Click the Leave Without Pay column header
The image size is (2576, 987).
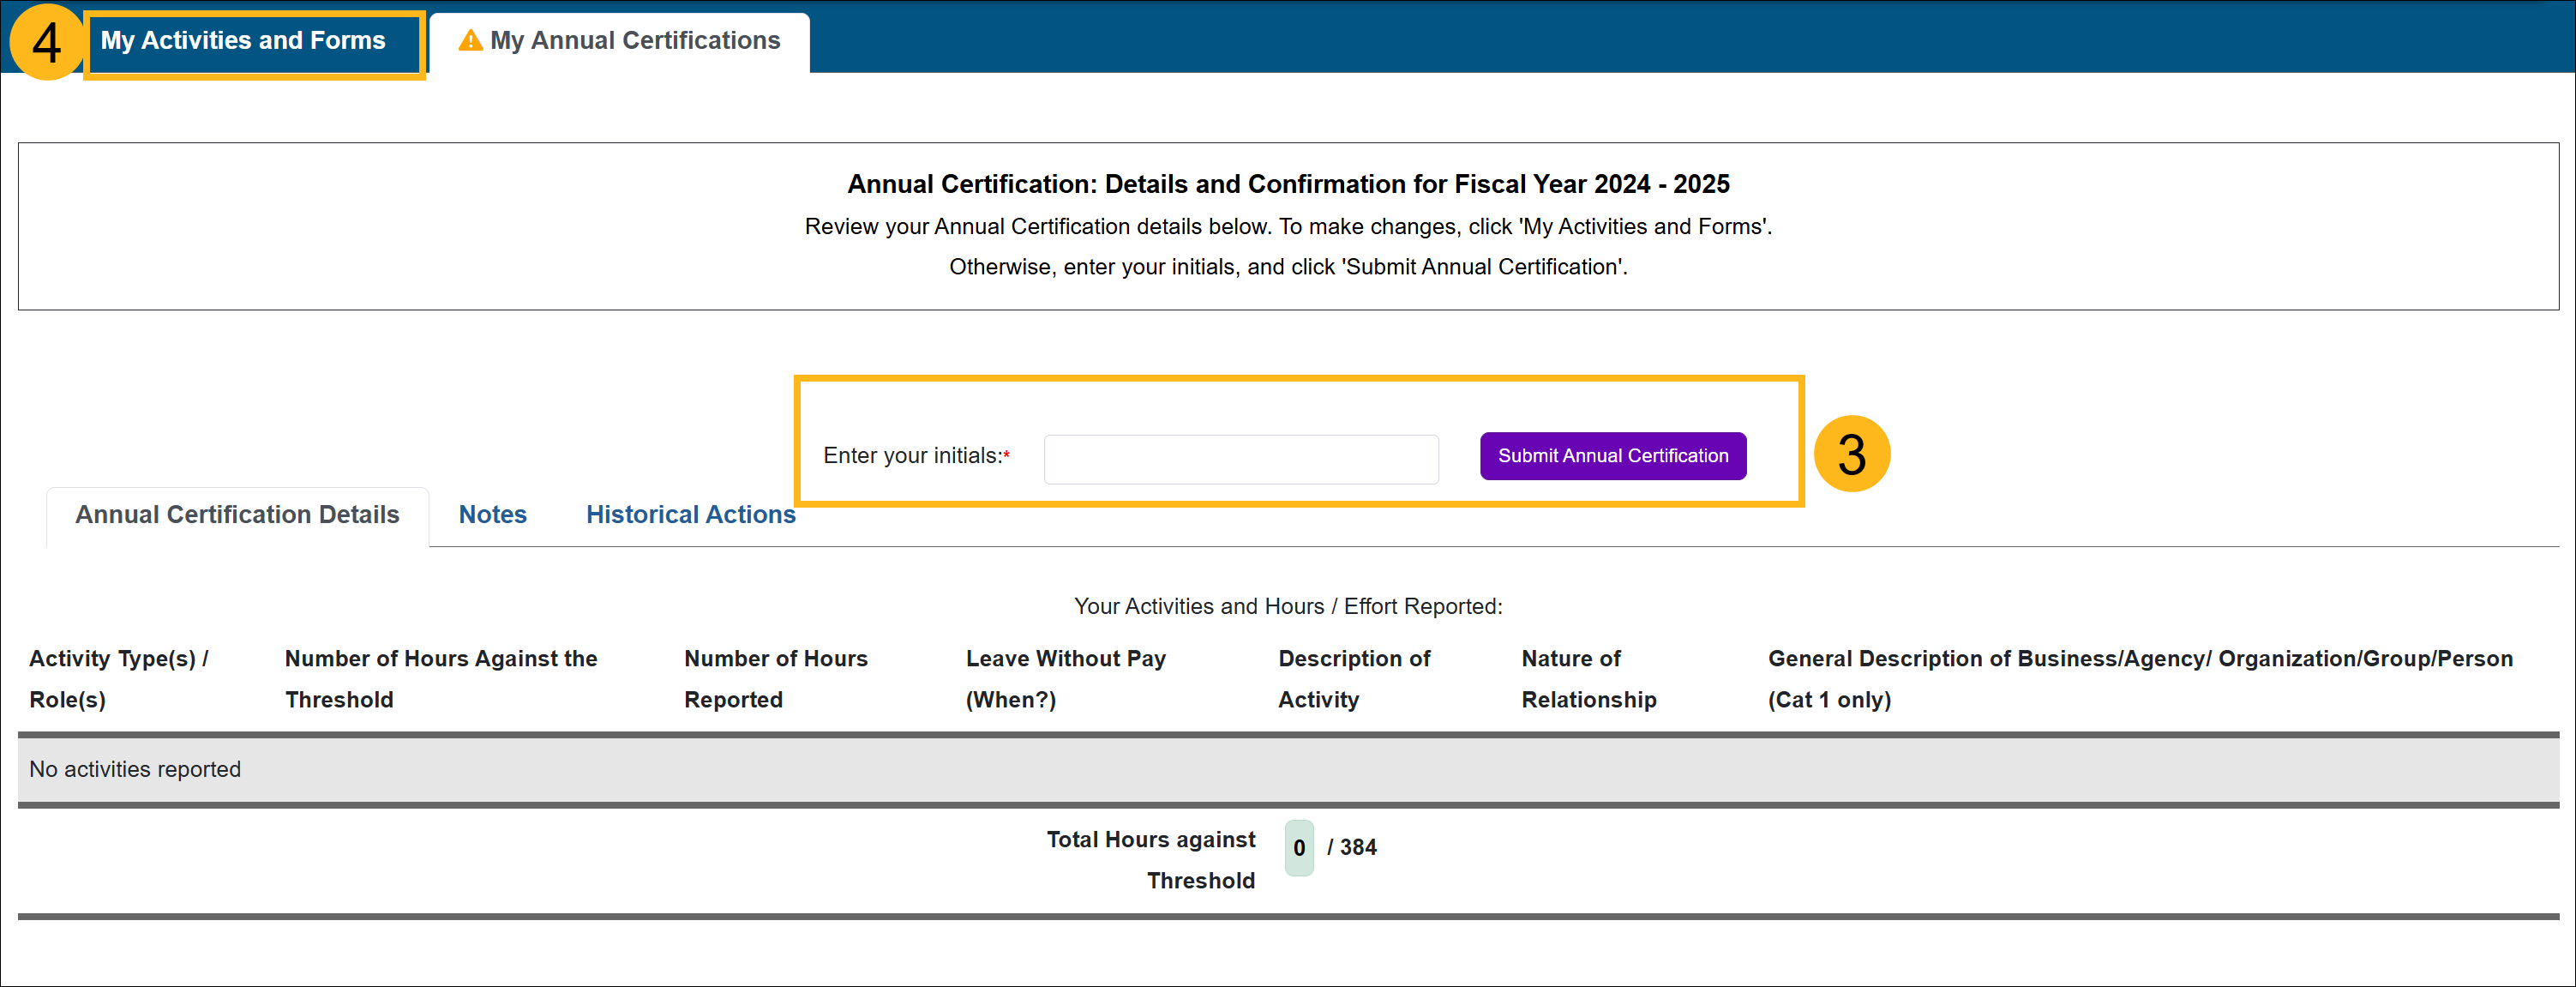point(1065,679)
